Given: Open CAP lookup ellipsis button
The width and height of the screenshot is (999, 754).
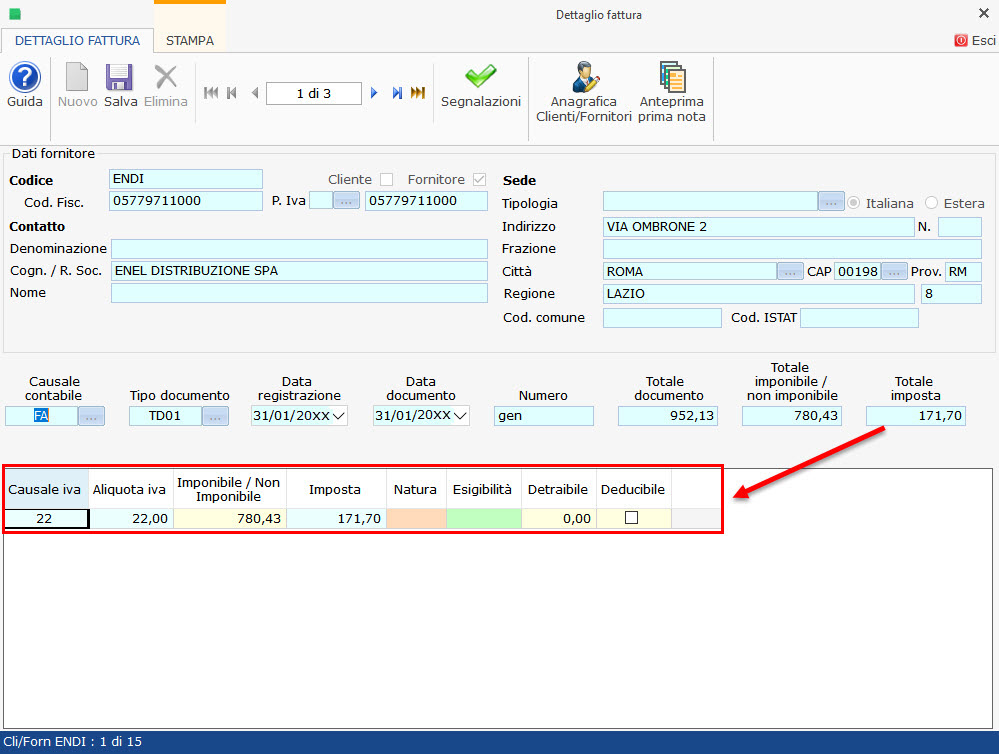Looking at the screenshot, I should tap(894, 272).
